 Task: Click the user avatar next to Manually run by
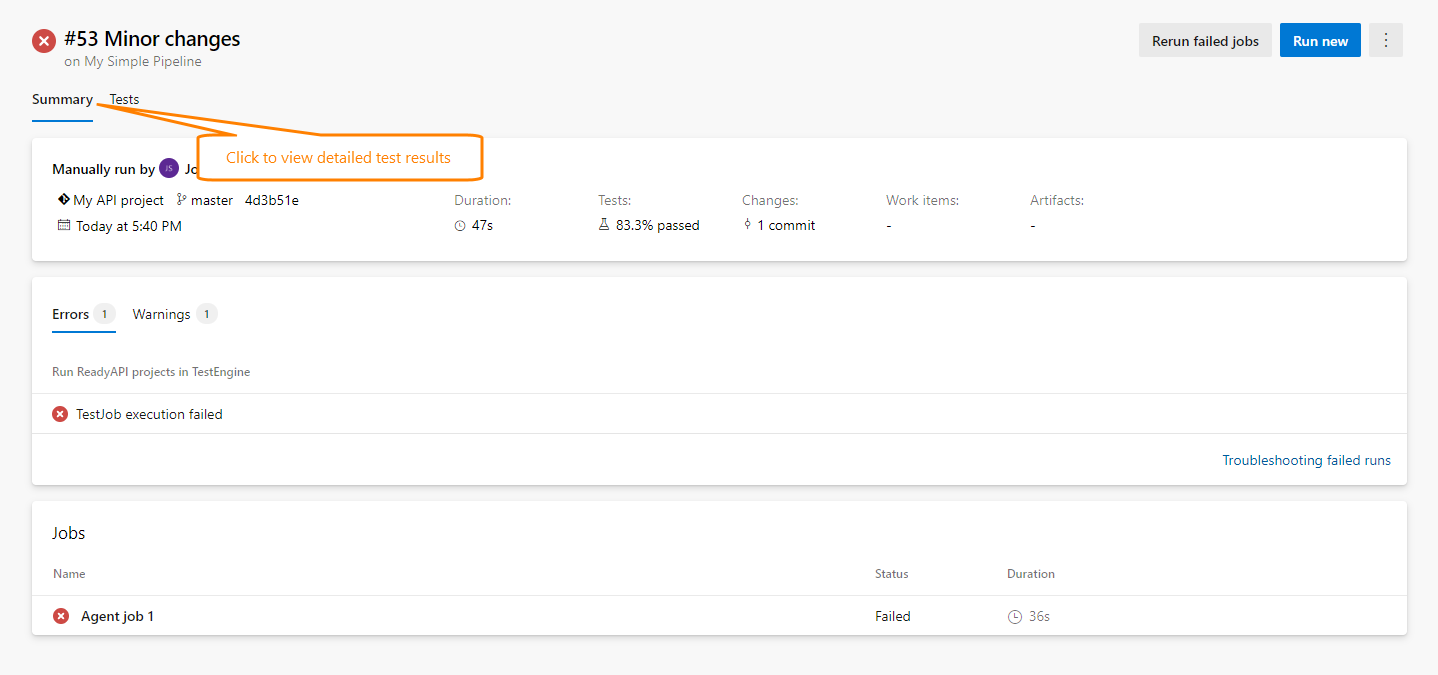coord(168,168)
